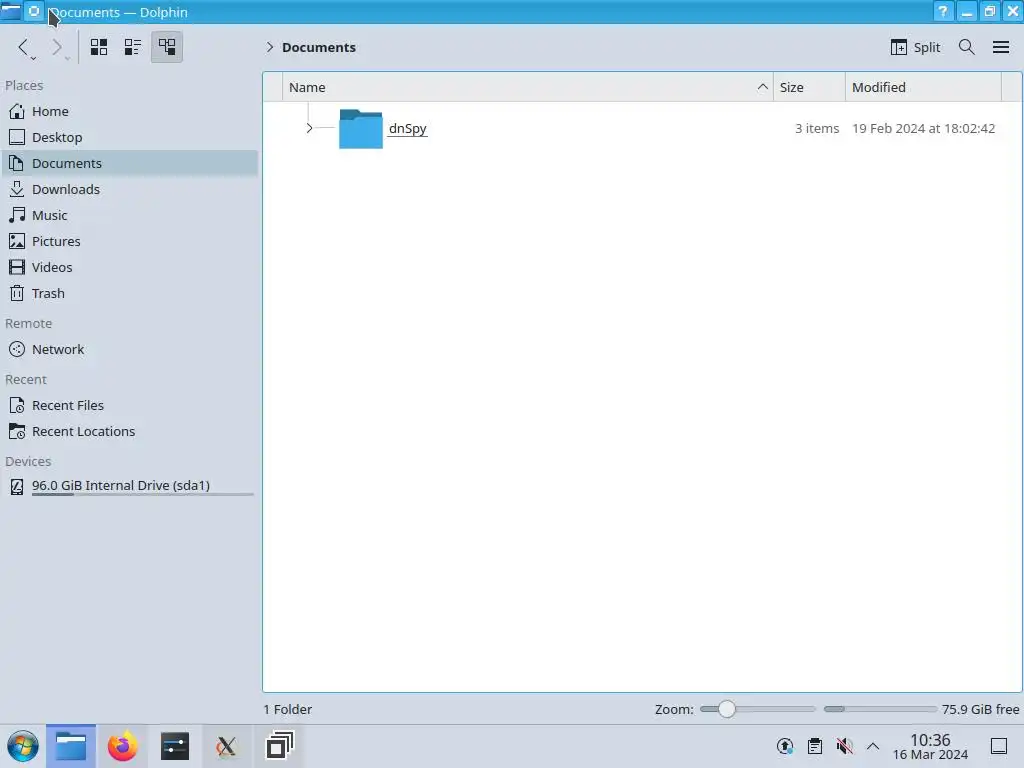The width and height of the screenshot is (1024, 768).
Task: Click 1 Folder status text
Action: [288, 709]
